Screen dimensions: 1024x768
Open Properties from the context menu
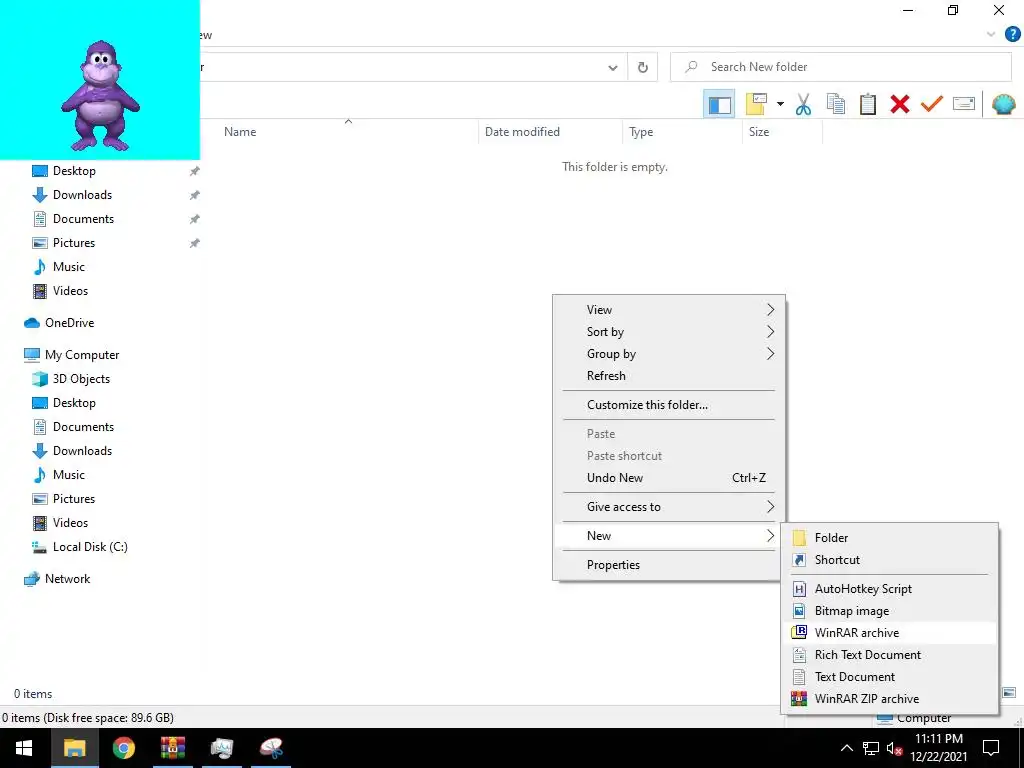point(668,565)
